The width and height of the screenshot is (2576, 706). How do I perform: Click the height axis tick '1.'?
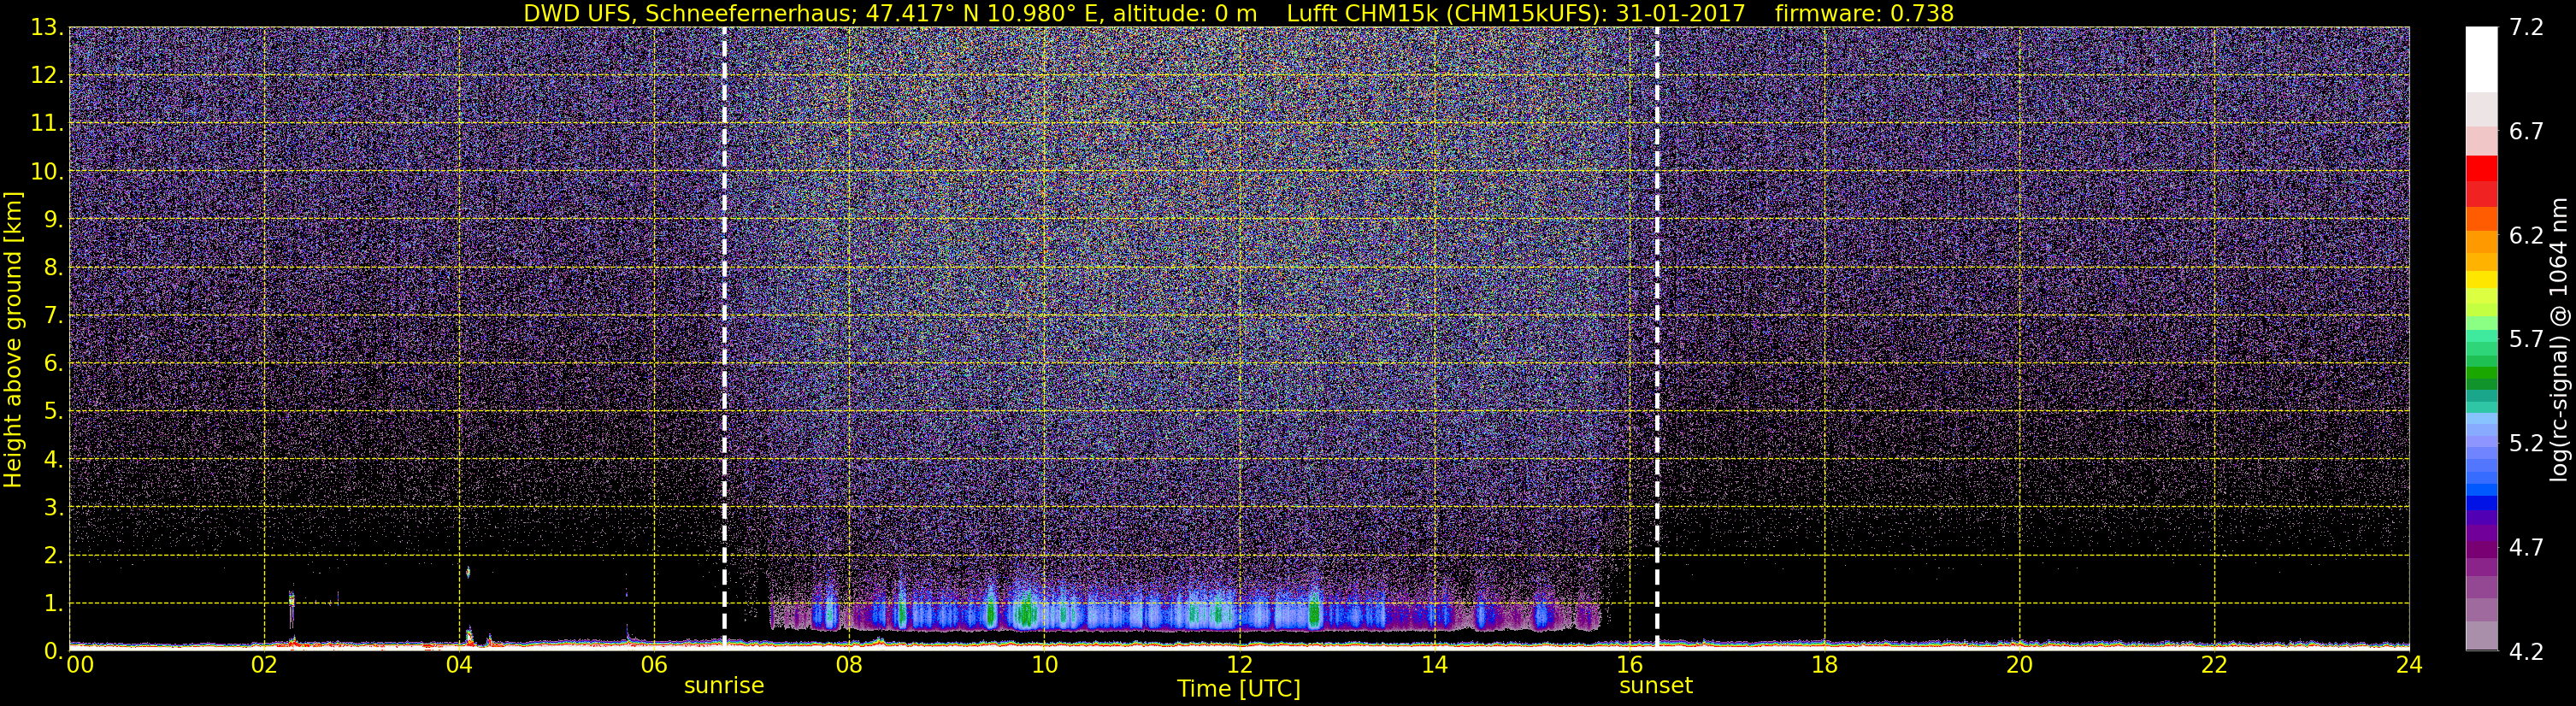(x=53, y=603)
